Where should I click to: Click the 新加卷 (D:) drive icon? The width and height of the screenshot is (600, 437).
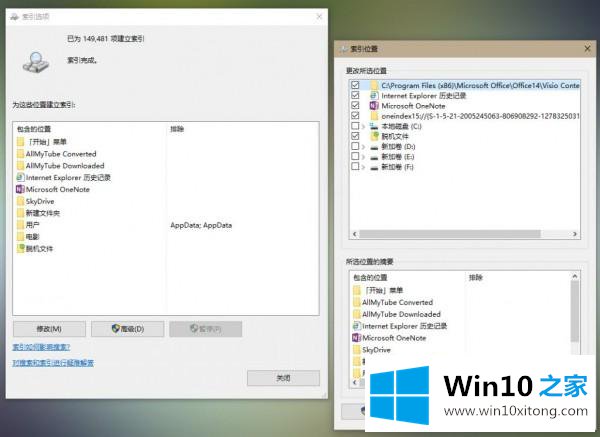pos(374,147)
